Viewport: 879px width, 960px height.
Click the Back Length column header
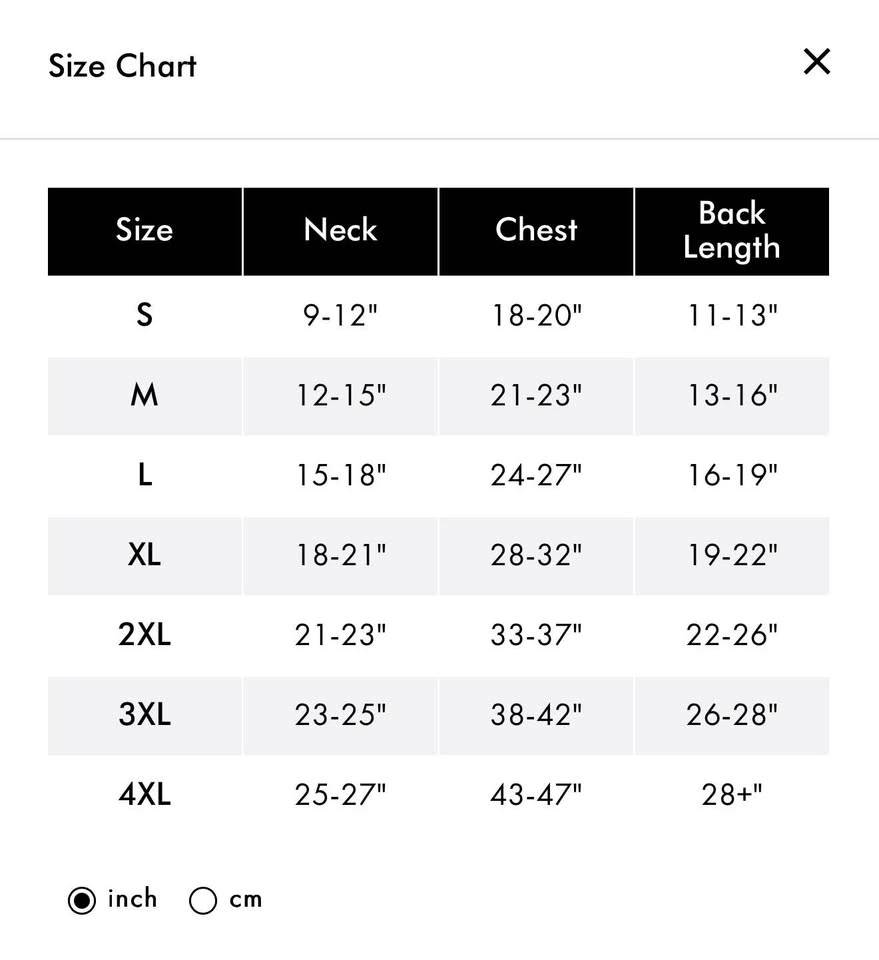[x=732, y=230]
